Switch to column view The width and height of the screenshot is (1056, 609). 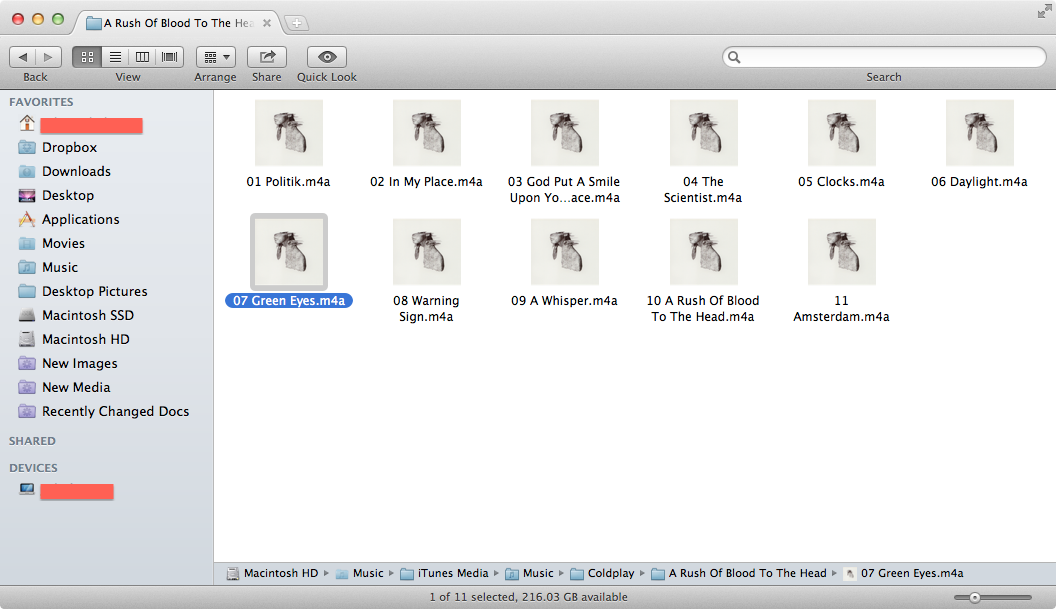click(x=143, y=57)
